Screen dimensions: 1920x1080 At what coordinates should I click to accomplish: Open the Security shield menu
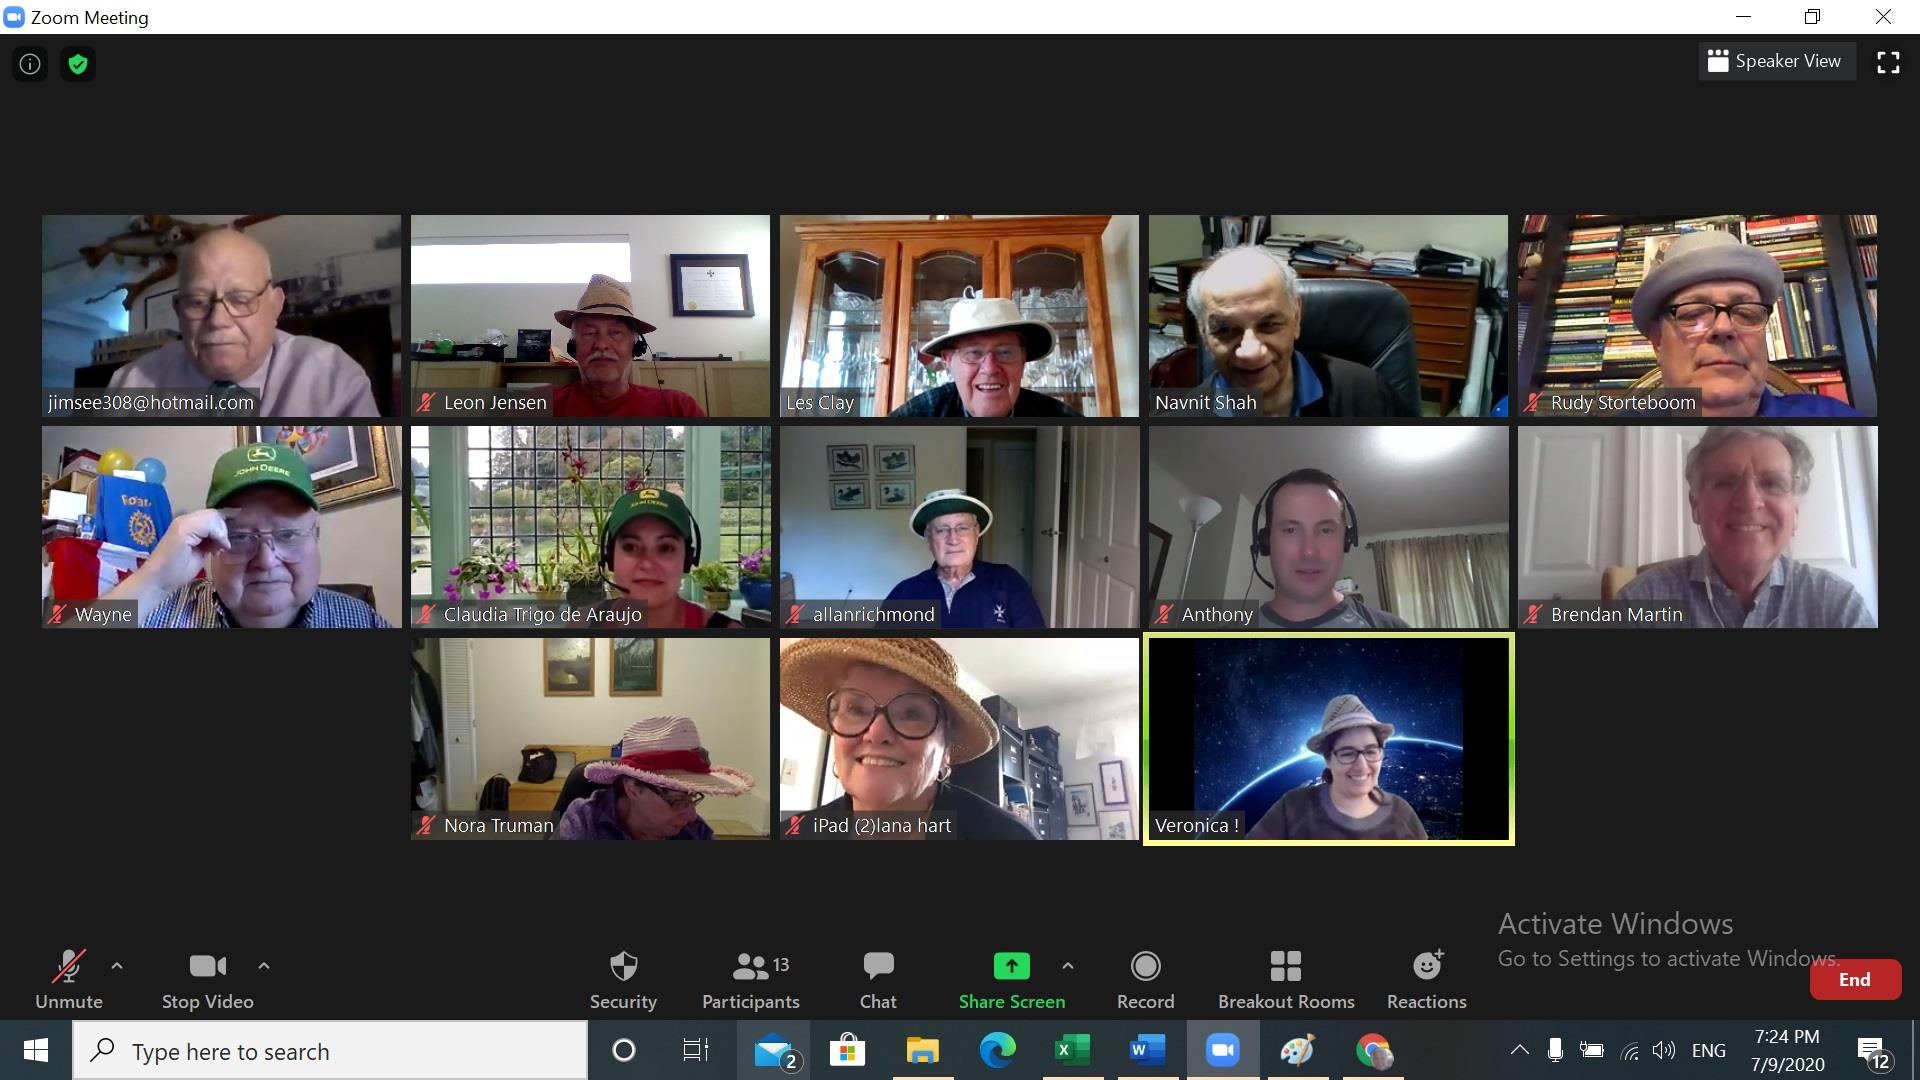click(x=623, y=979)
